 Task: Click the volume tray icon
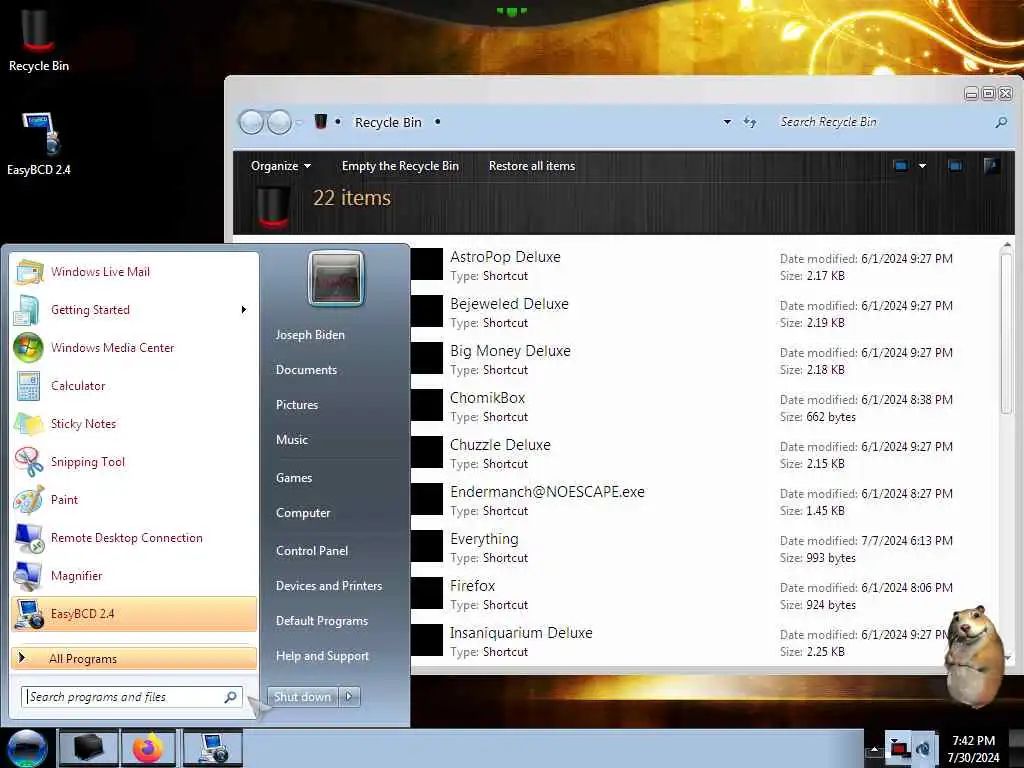tap(923, 748)
